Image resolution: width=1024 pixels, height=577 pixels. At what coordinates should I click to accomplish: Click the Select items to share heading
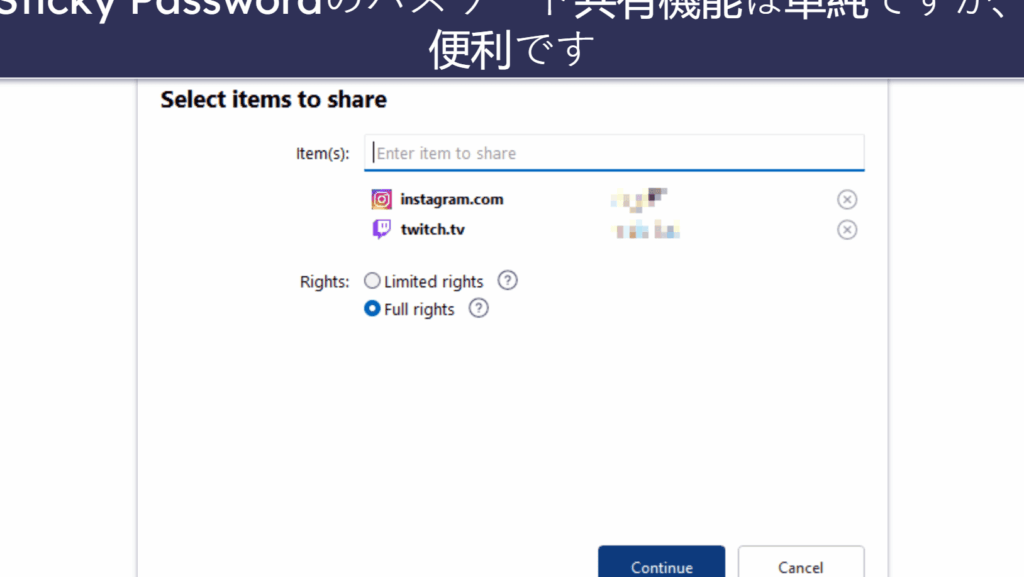(273, 100)
